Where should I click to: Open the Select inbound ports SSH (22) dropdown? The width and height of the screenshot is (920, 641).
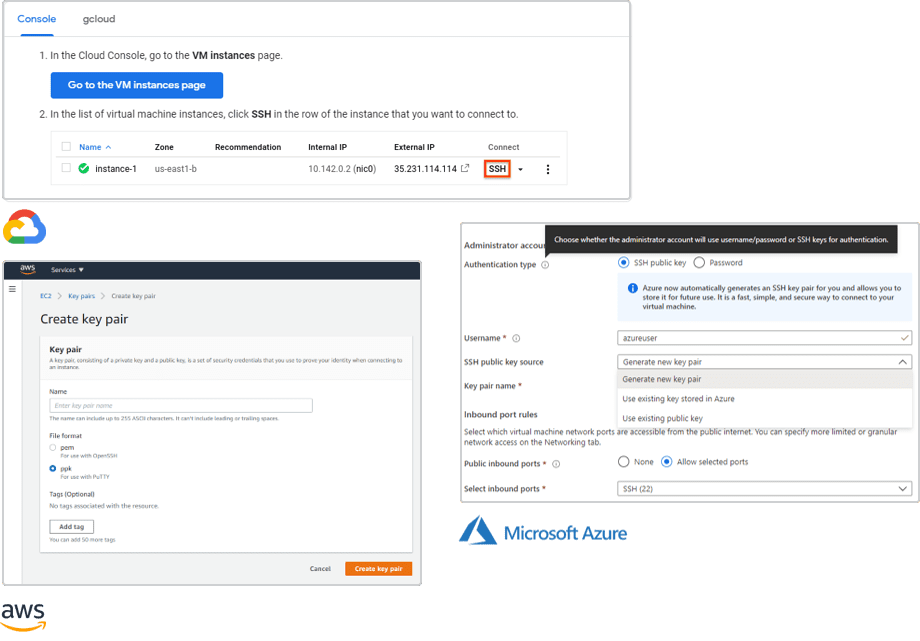(765, 488)
